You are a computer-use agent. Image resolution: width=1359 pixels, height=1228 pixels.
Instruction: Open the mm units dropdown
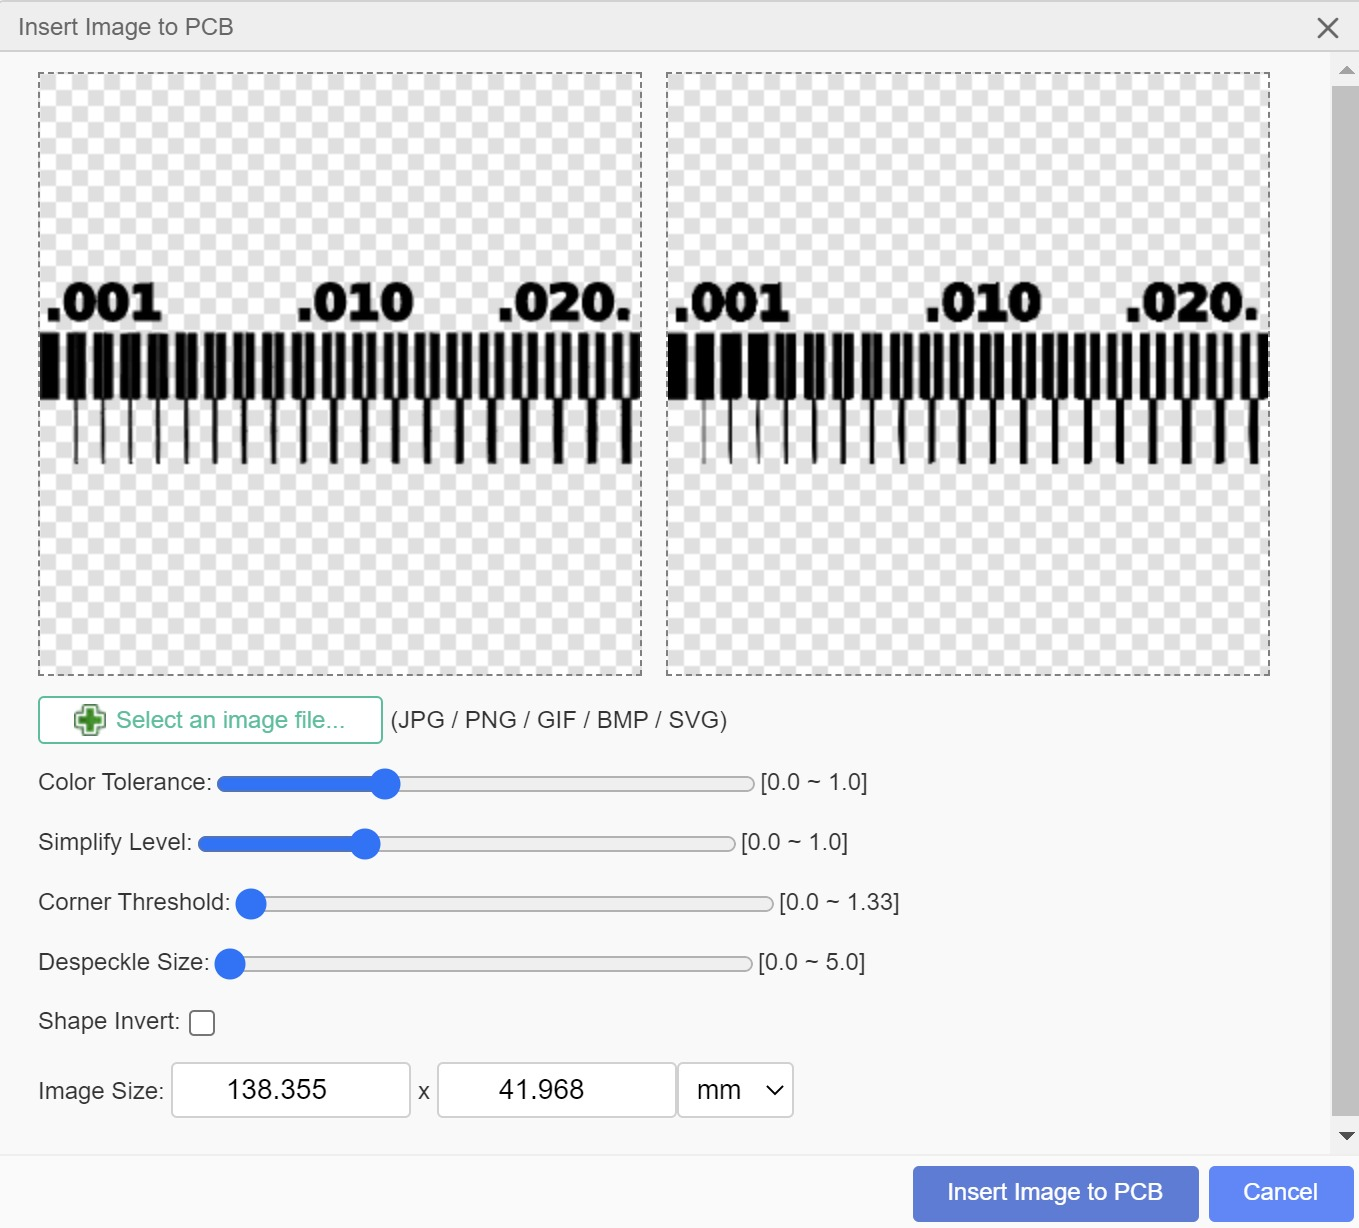(x=735, y=1090)
